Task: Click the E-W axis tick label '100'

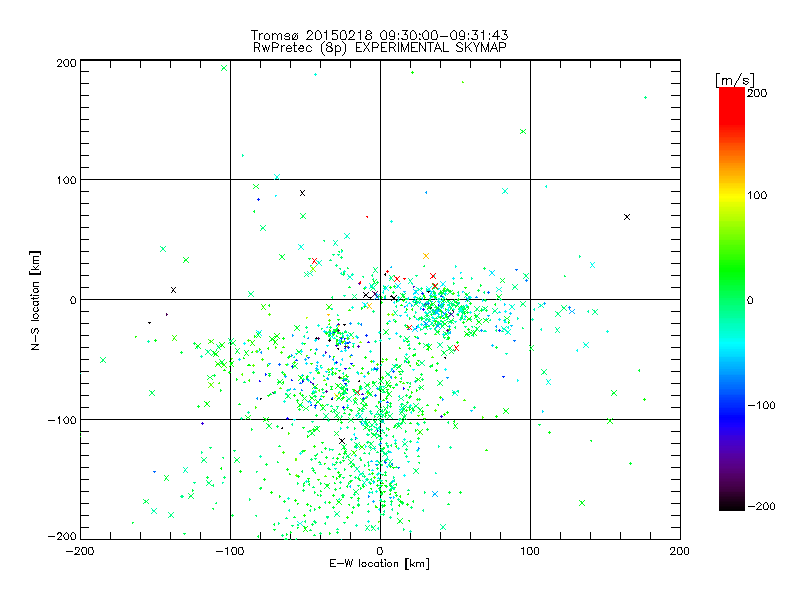Action: (530, 551)
